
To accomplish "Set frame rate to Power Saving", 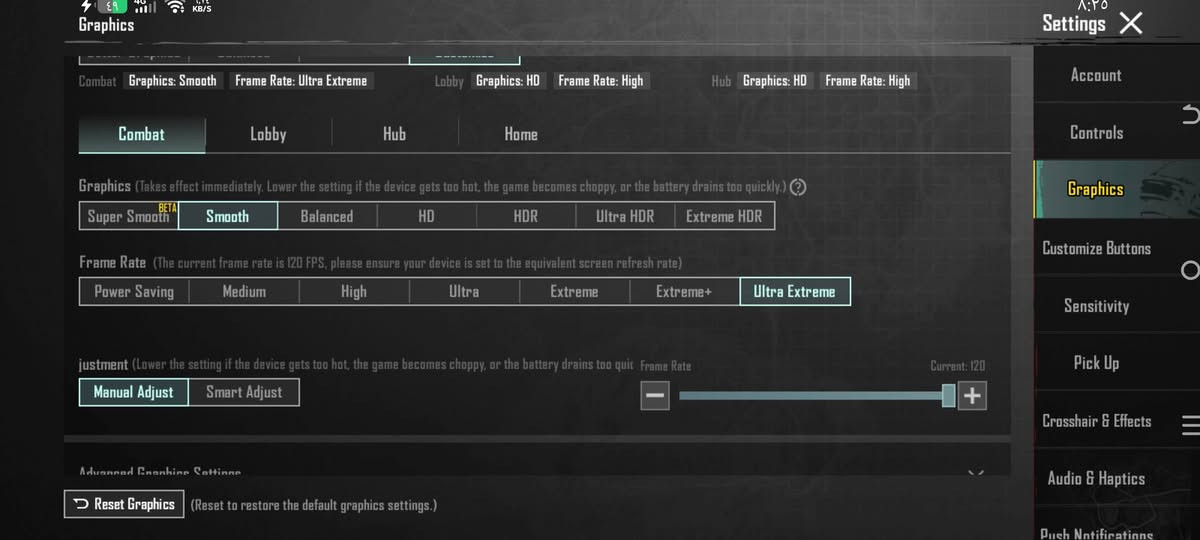I will (134, 292).
